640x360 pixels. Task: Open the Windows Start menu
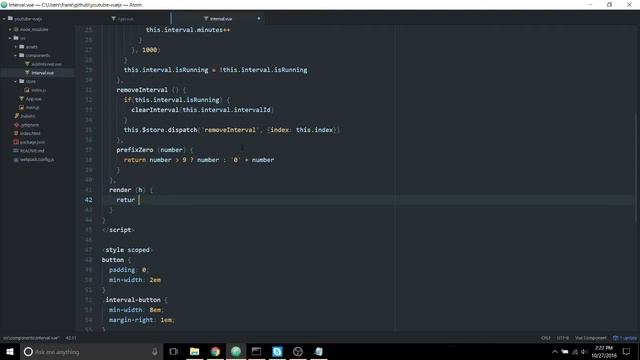tap(10, 351)
